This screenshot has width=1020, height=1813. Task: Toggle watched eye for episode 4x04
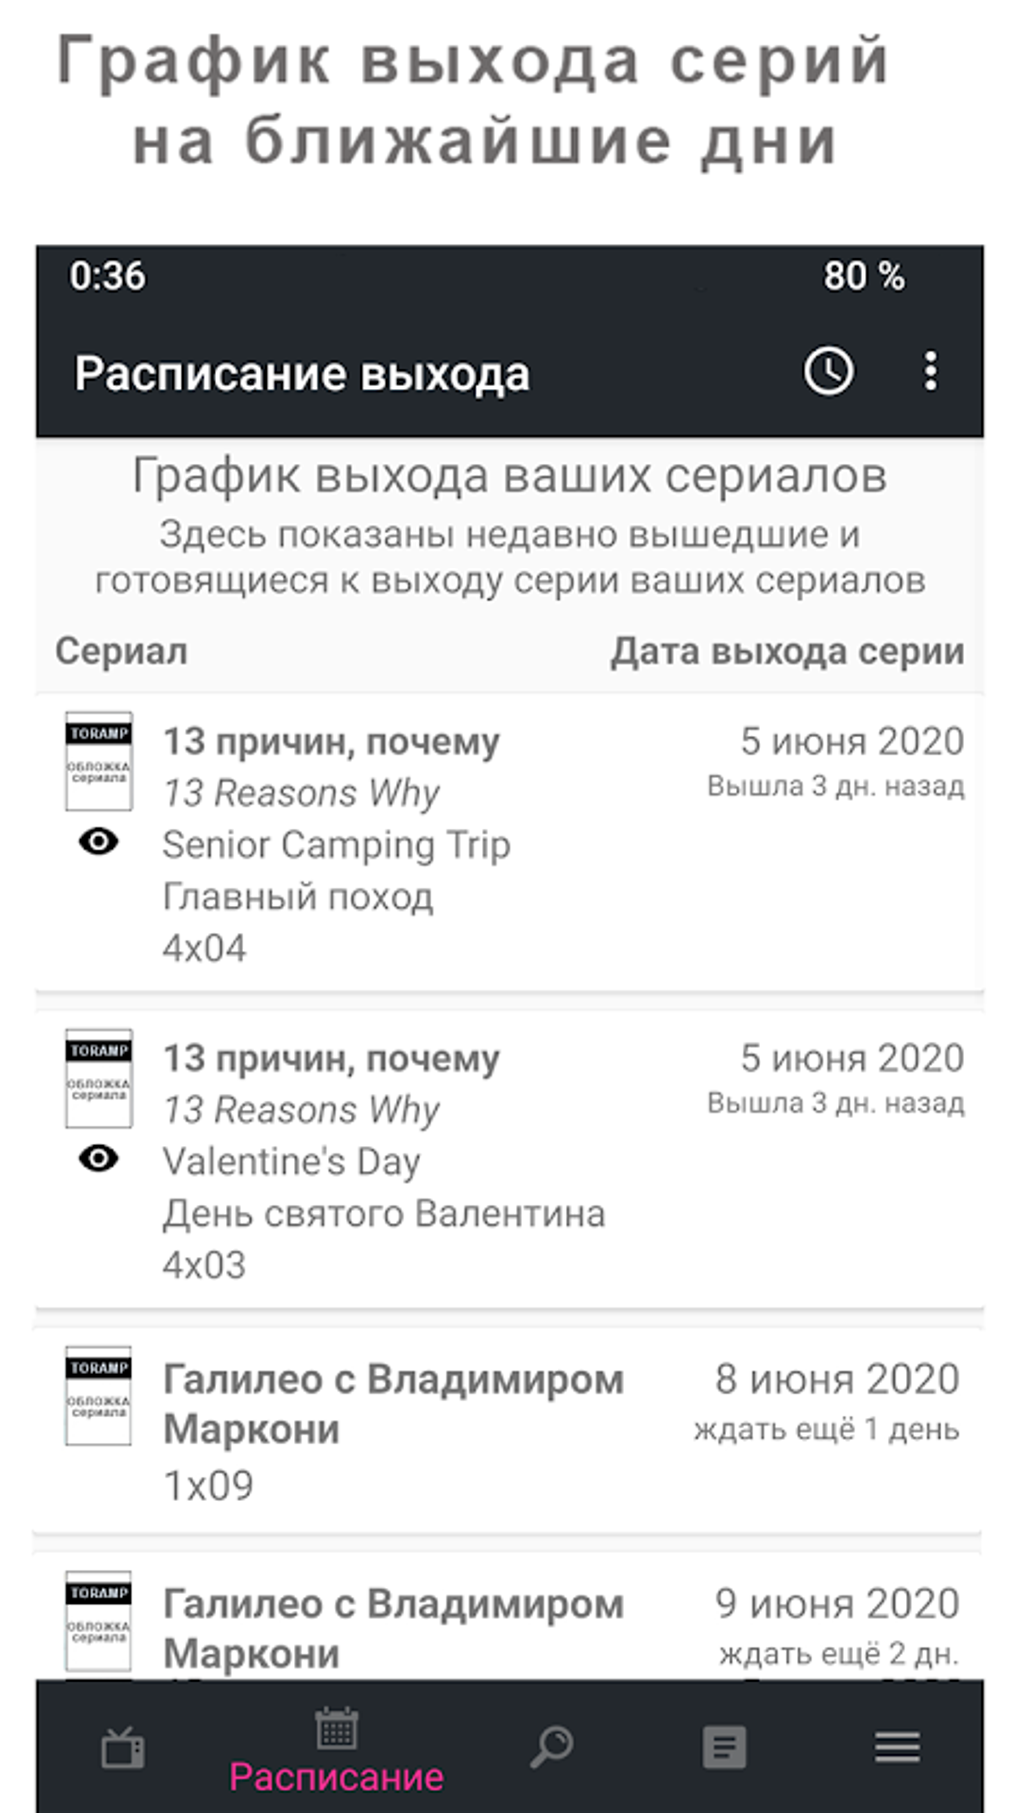(x=98, y=842)
